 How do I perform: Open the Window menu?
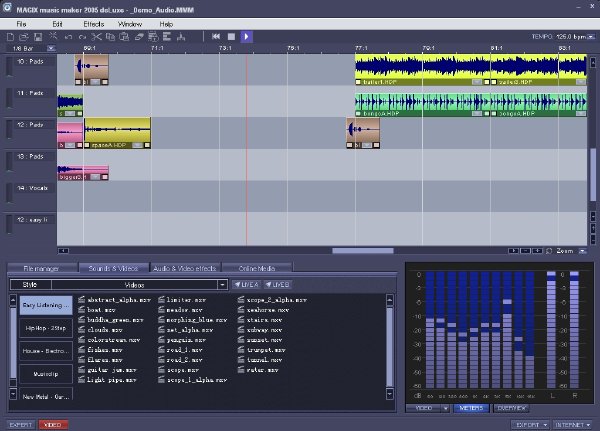pyautogui.click(x=130, y=24)
